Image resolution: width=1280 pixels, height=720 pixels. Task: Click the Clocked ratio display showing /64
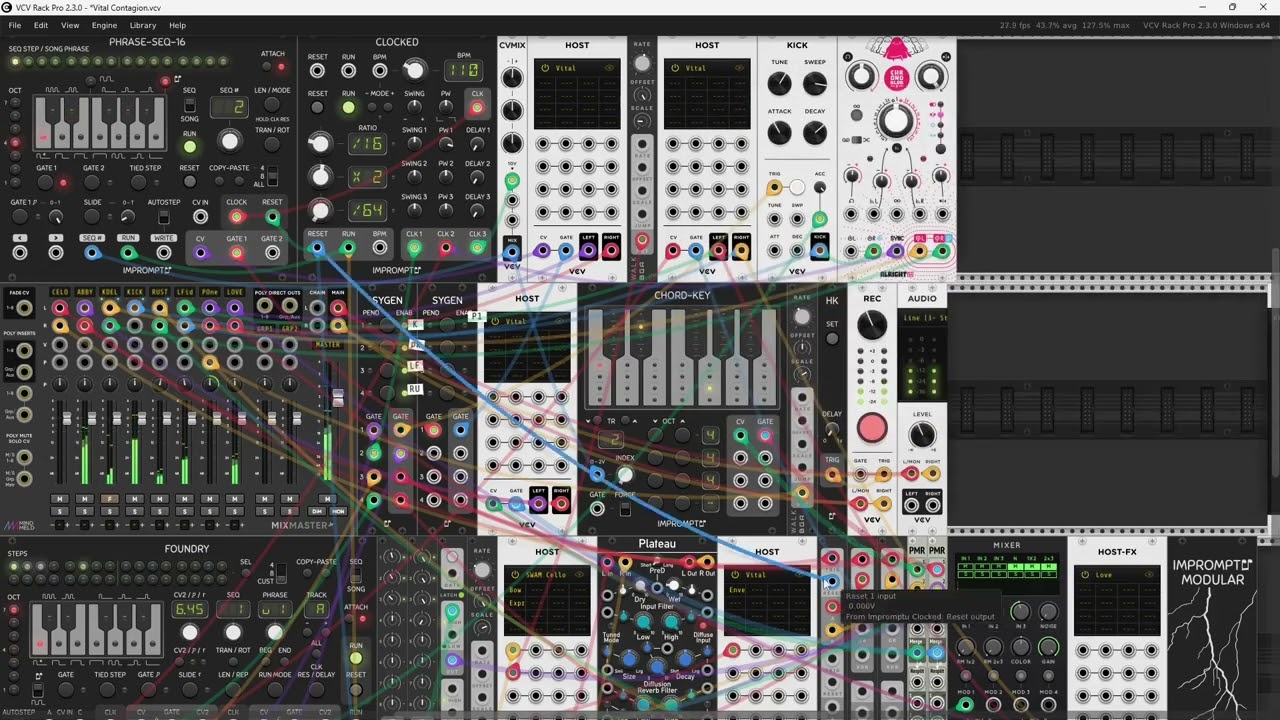(x=368, y=210)
